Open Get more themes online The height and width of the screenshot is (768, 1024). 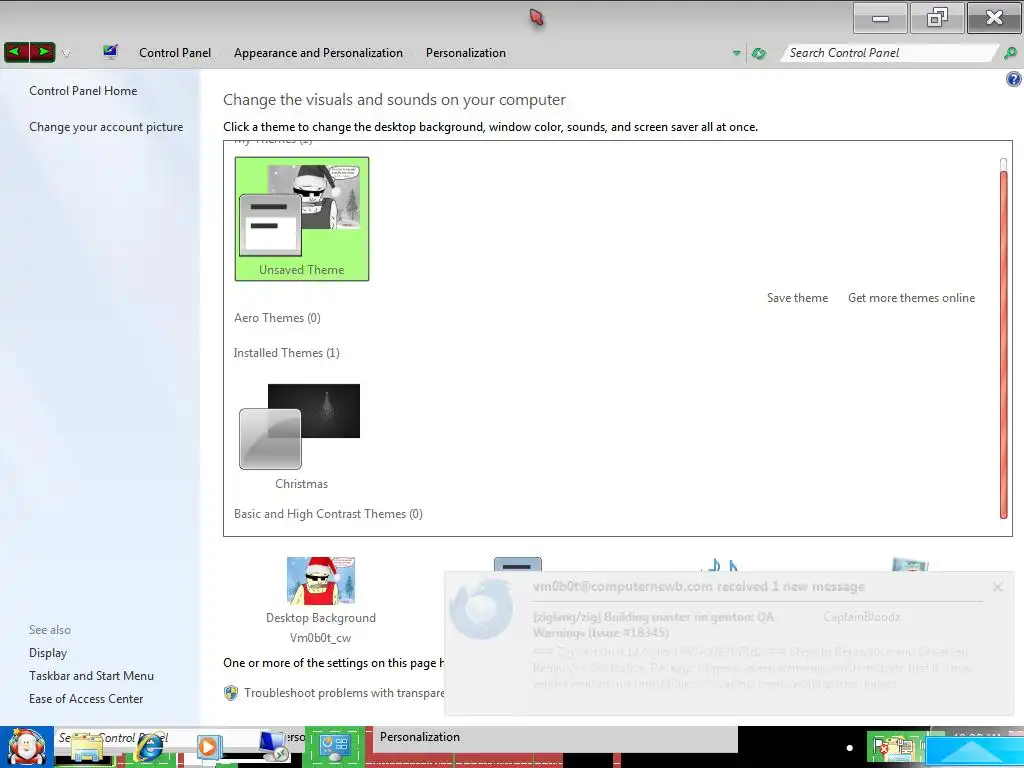[912, 298]
